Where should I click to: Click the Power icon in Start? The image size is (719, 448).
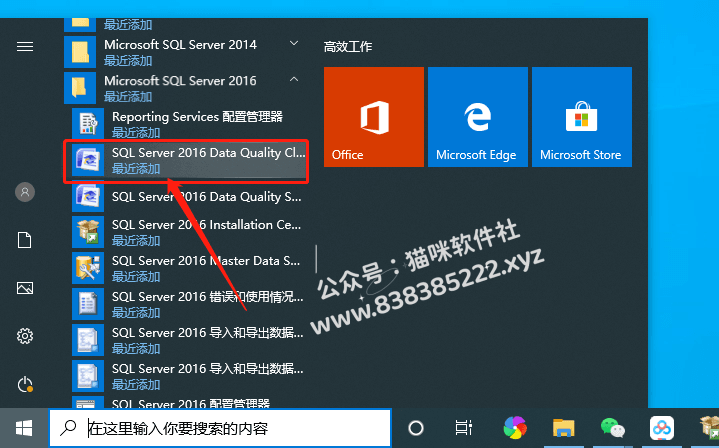tap(25, 384)
